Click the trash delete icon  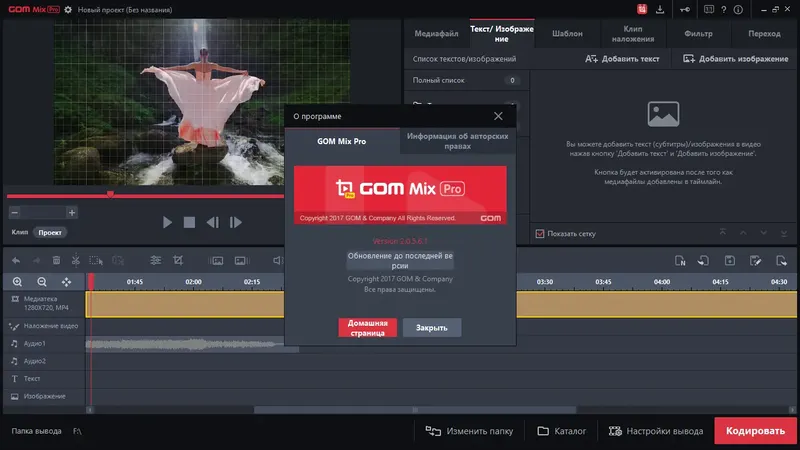click(56, 261)
